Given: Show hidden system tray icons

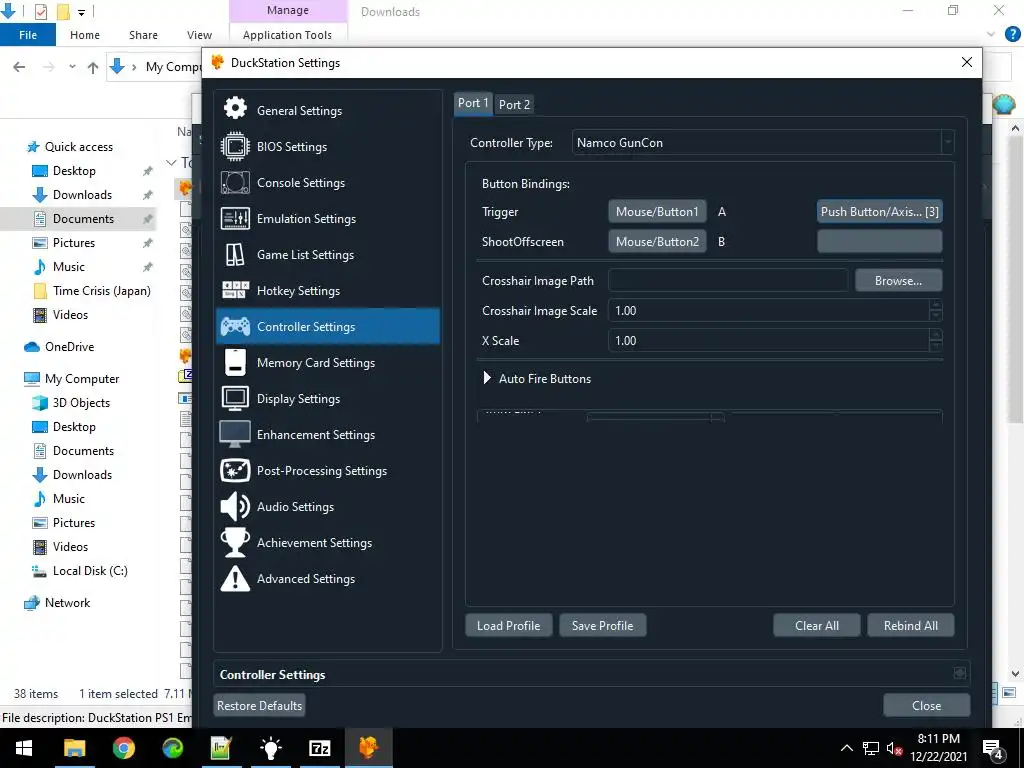Looking at the screenshot, I should (x=846, y=748).
